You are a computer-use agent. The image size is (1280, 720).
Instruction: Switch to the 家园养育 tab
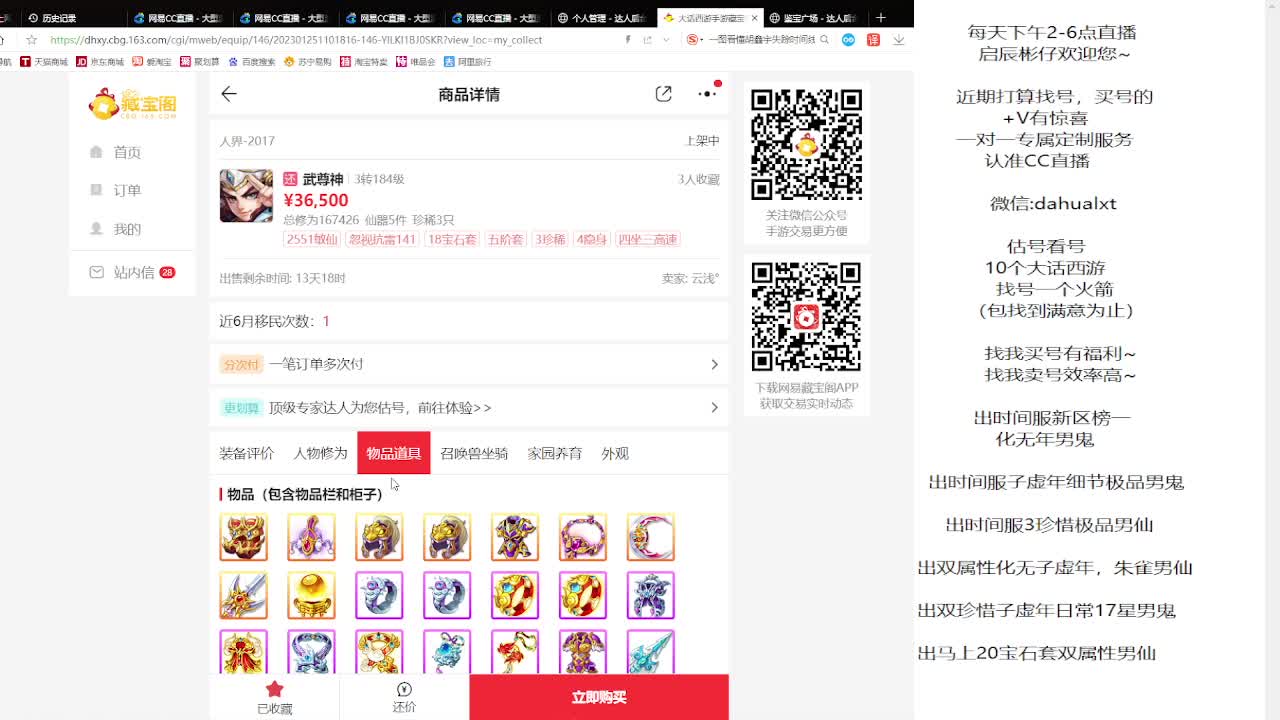tap(555, 453)
